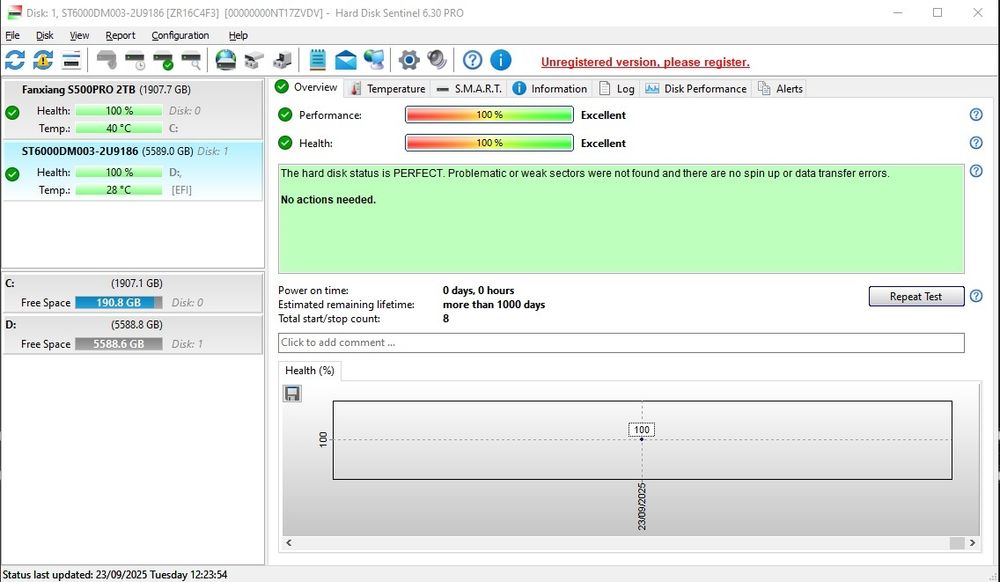The width and height of the screenshot is (1000, 582).
Task: Open the Help menu
Action: click(x=238, y=36)
